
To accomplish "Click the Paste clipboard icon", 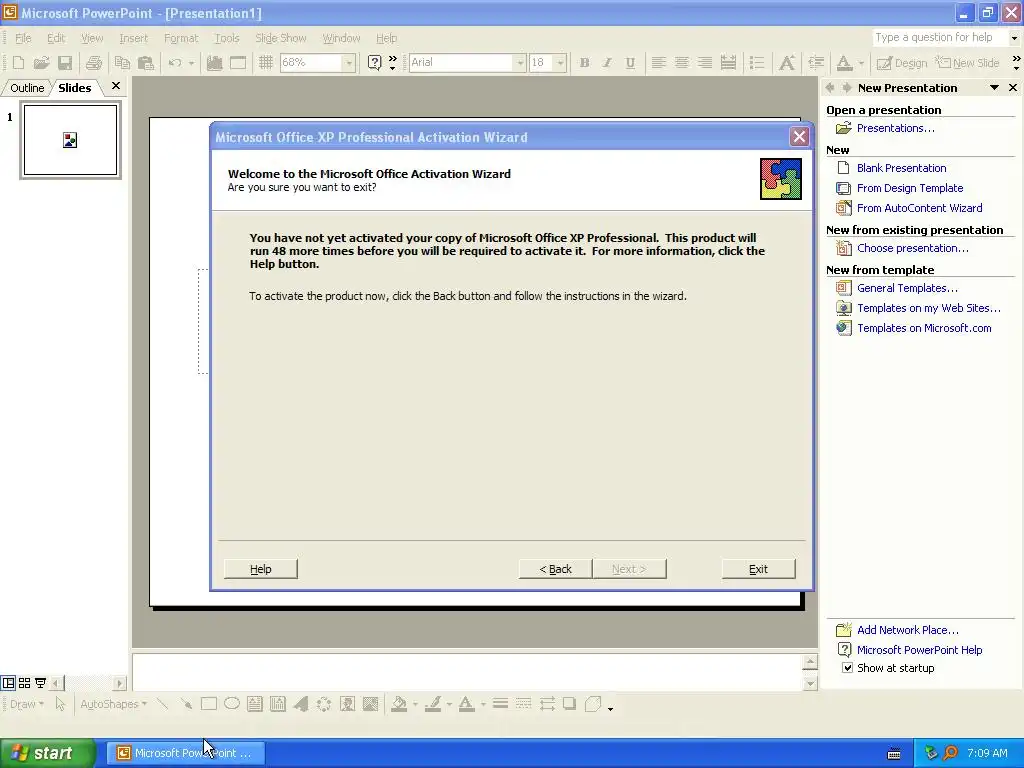I will click(146, 63).
